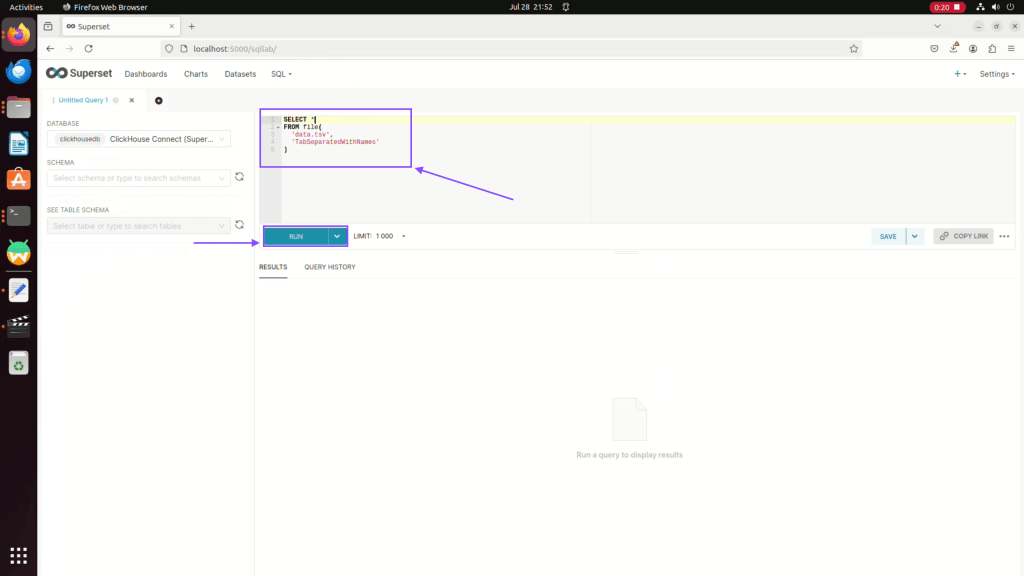
Task: Run the SQL query
Action: tap(296, 236)
